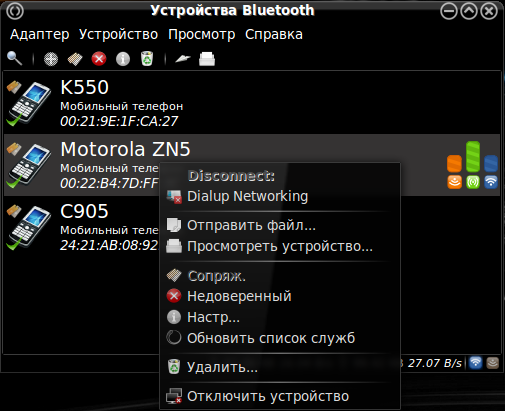The height and width of the screenshot is (411, 505).
Task: Maximize the Bluetooth devices window
Action: (x=469, y=11)
